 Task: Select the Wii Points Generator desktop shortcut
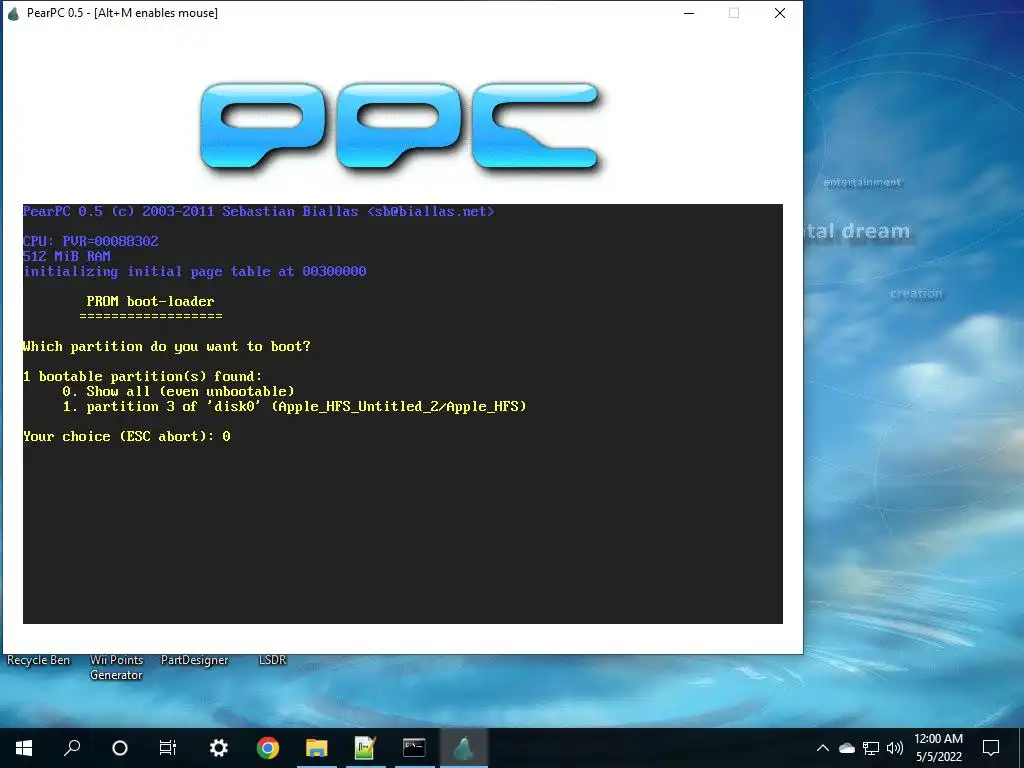pos(116,667)
